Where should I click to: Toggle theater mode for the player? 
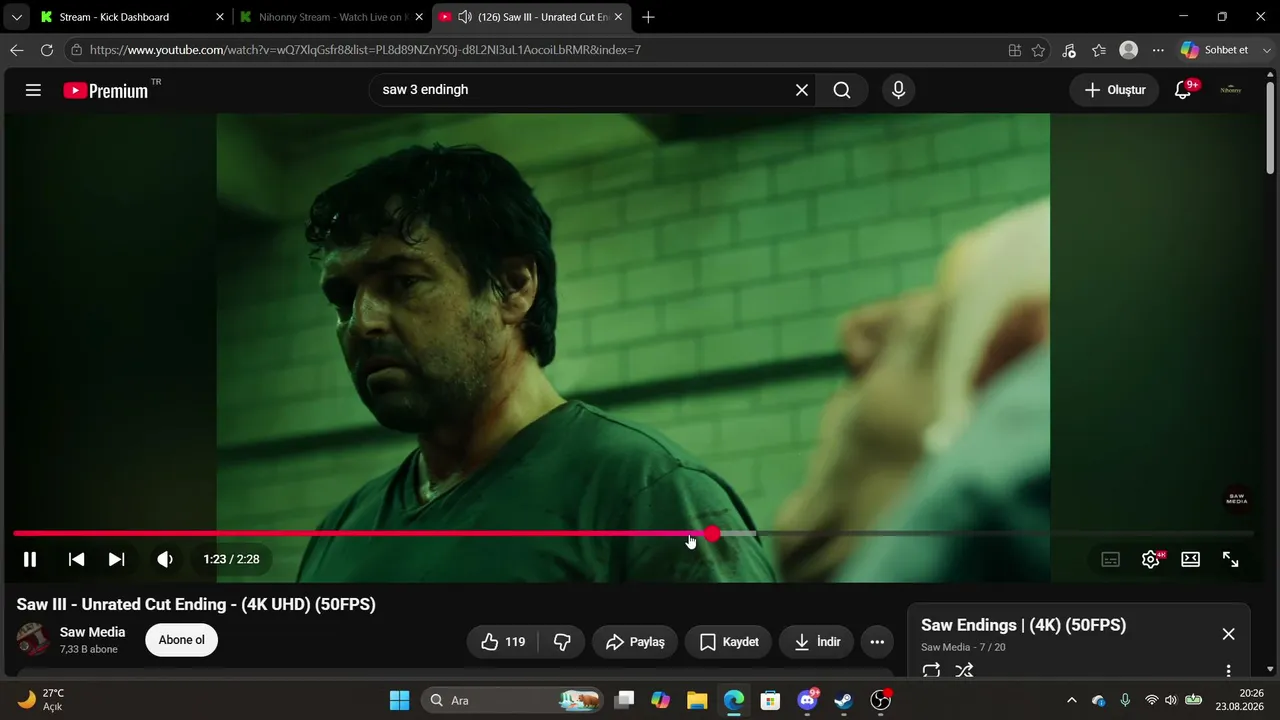click(1190, 559)
